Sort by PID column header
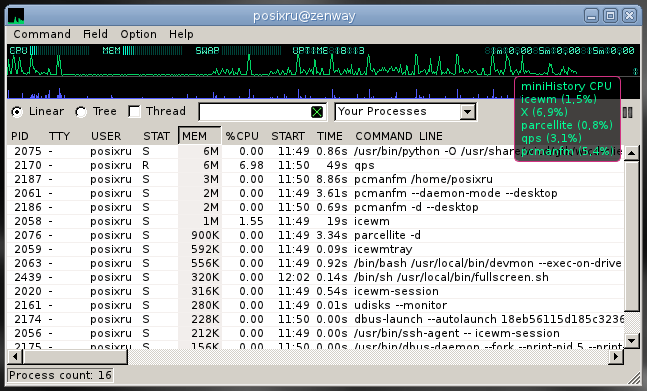This screenshot has width=647, height=391. [x=20, y=136]
